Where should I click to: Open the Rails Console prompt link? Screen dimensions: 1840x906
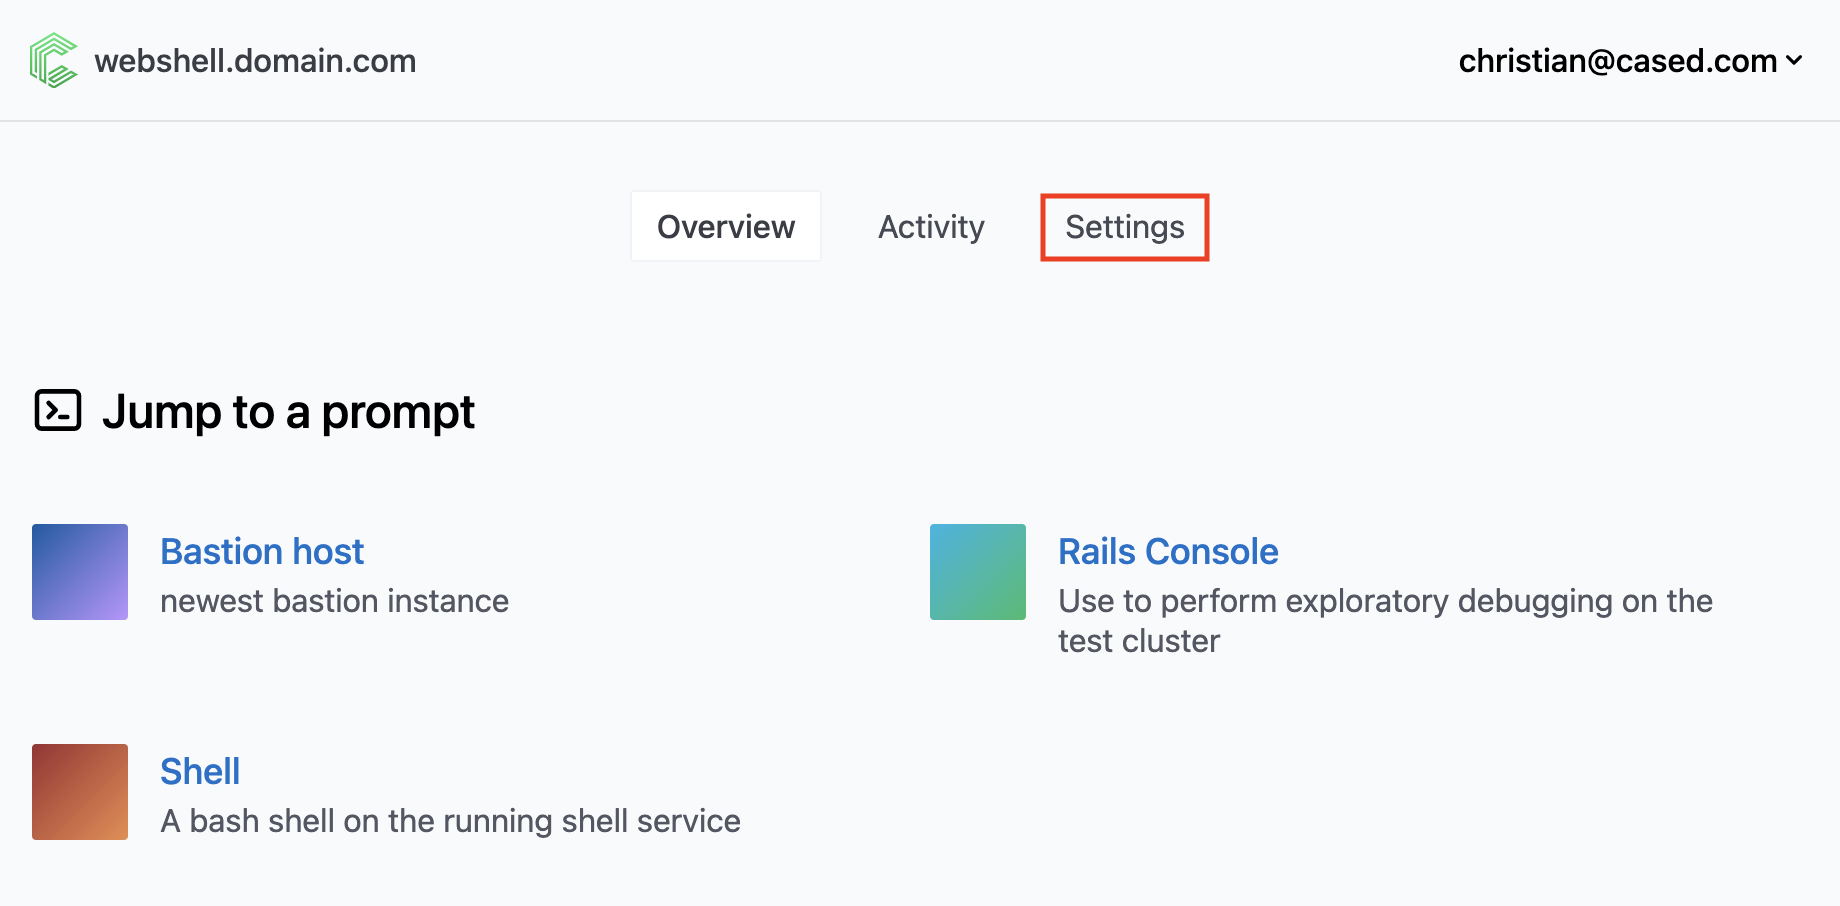click(1168, 552)
